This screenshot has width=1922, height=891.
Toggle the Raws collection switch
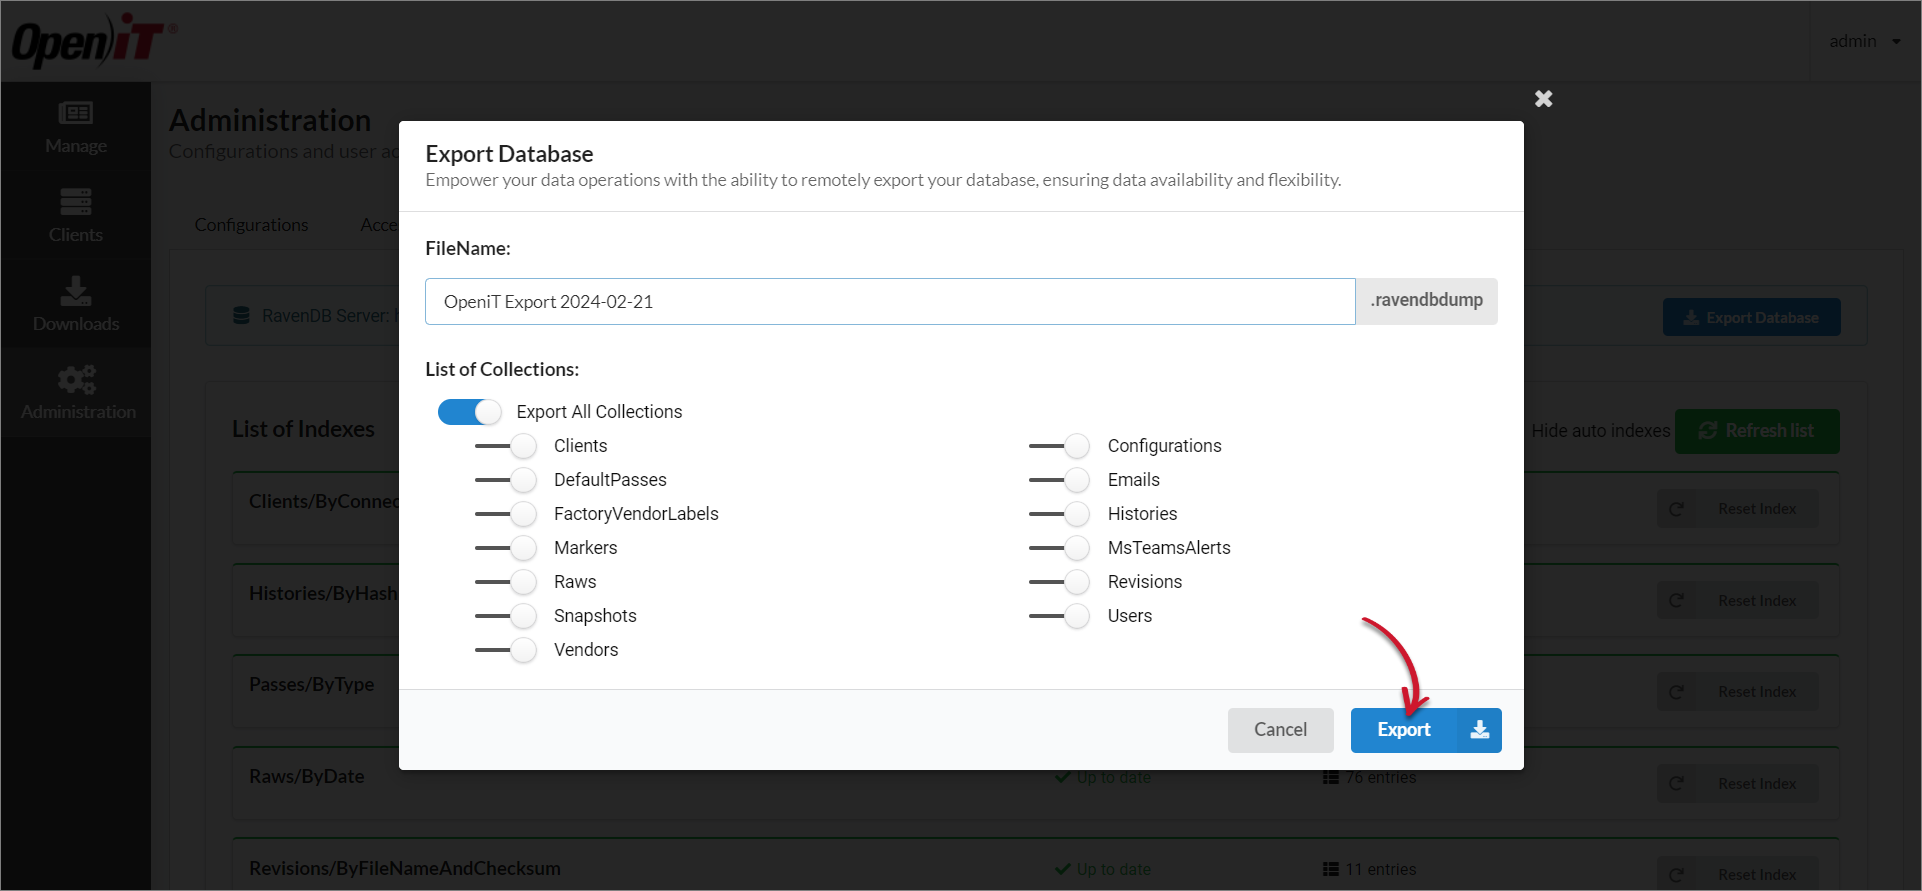pos(506,582)
